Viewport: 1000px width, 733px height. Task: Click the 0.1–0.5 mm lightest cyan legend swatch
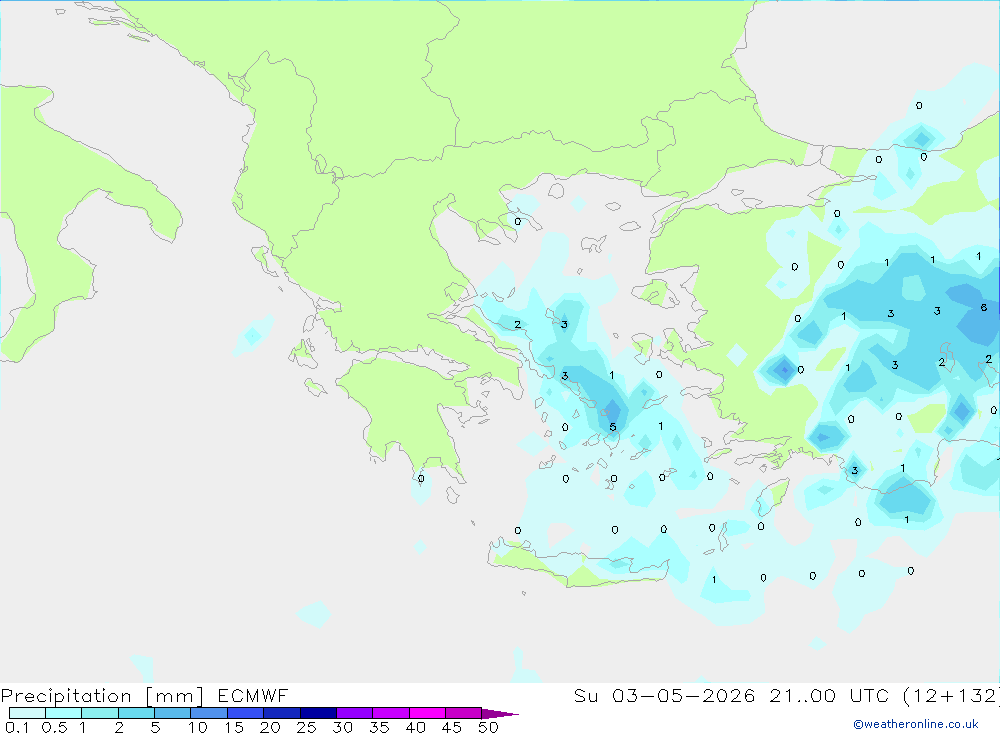click(27, 713)
